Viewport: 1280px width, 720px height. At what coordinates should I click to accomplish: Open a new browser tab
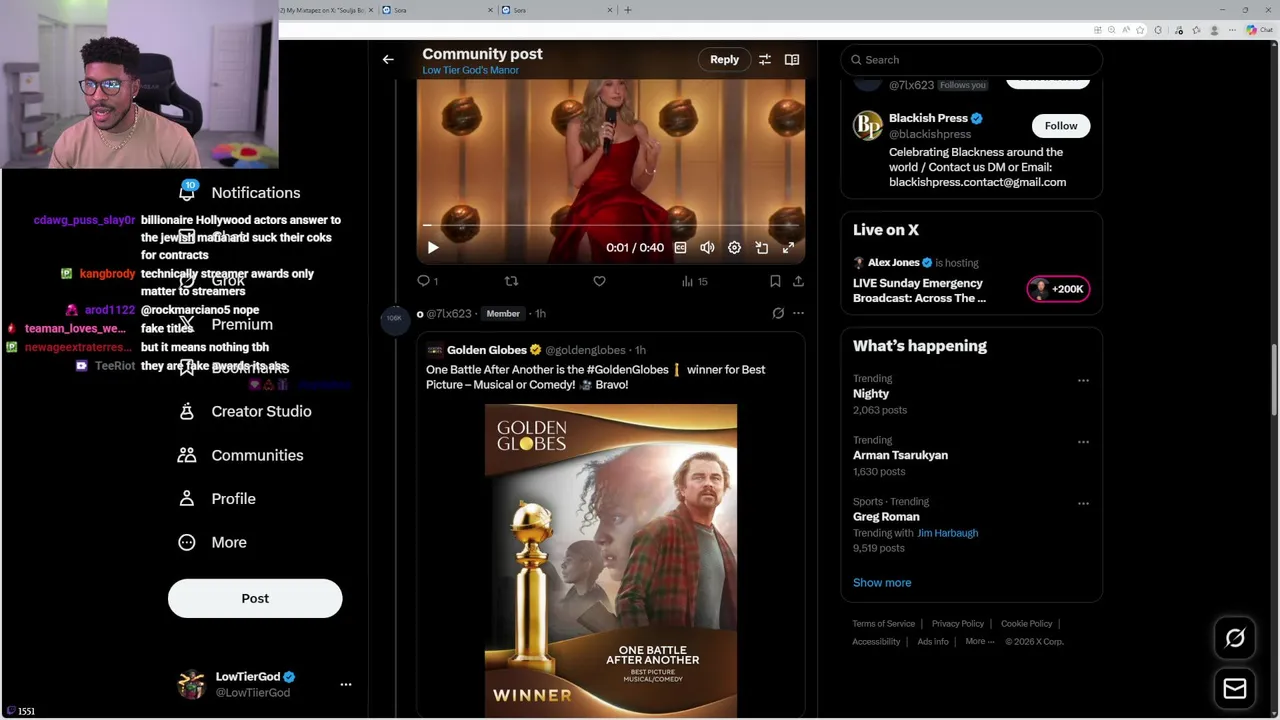pyautogui.click(x=628, y=10)
